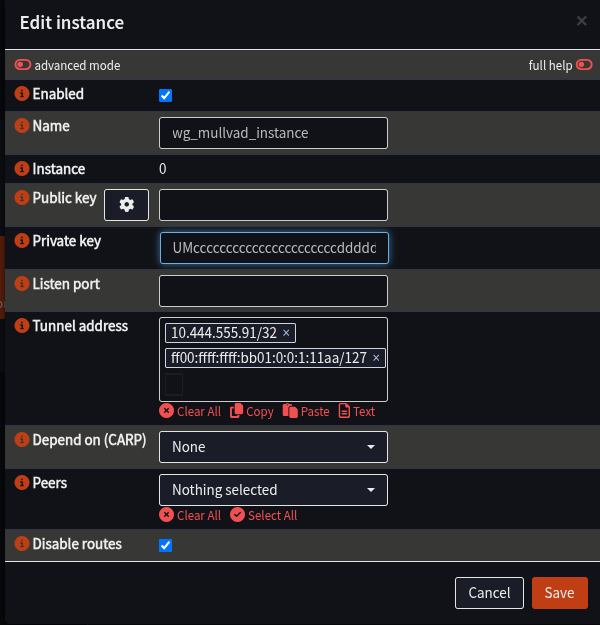
Task: Paste into tunnel addresses
Action: click(x=306, y=411)
